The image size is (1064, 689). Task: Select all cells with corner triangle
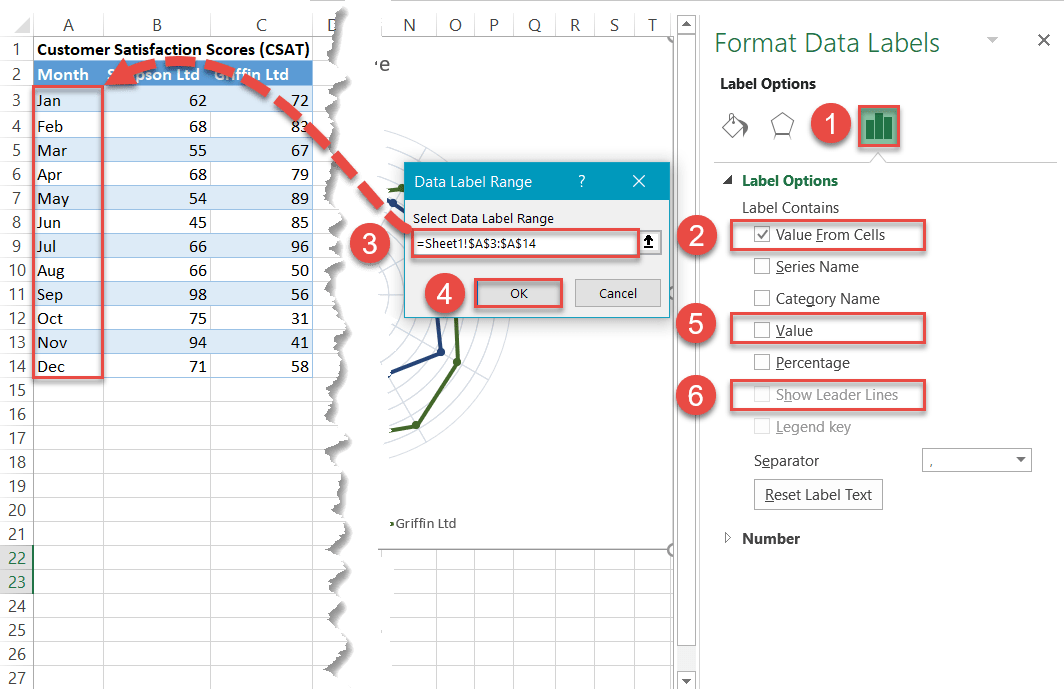pyautogui.click(x=22, y=26)
